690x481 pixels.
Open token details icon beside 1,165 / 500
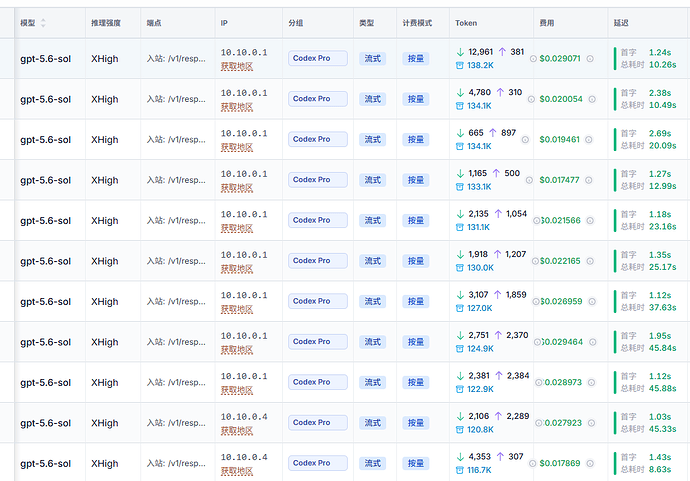(x=529, y=180)
